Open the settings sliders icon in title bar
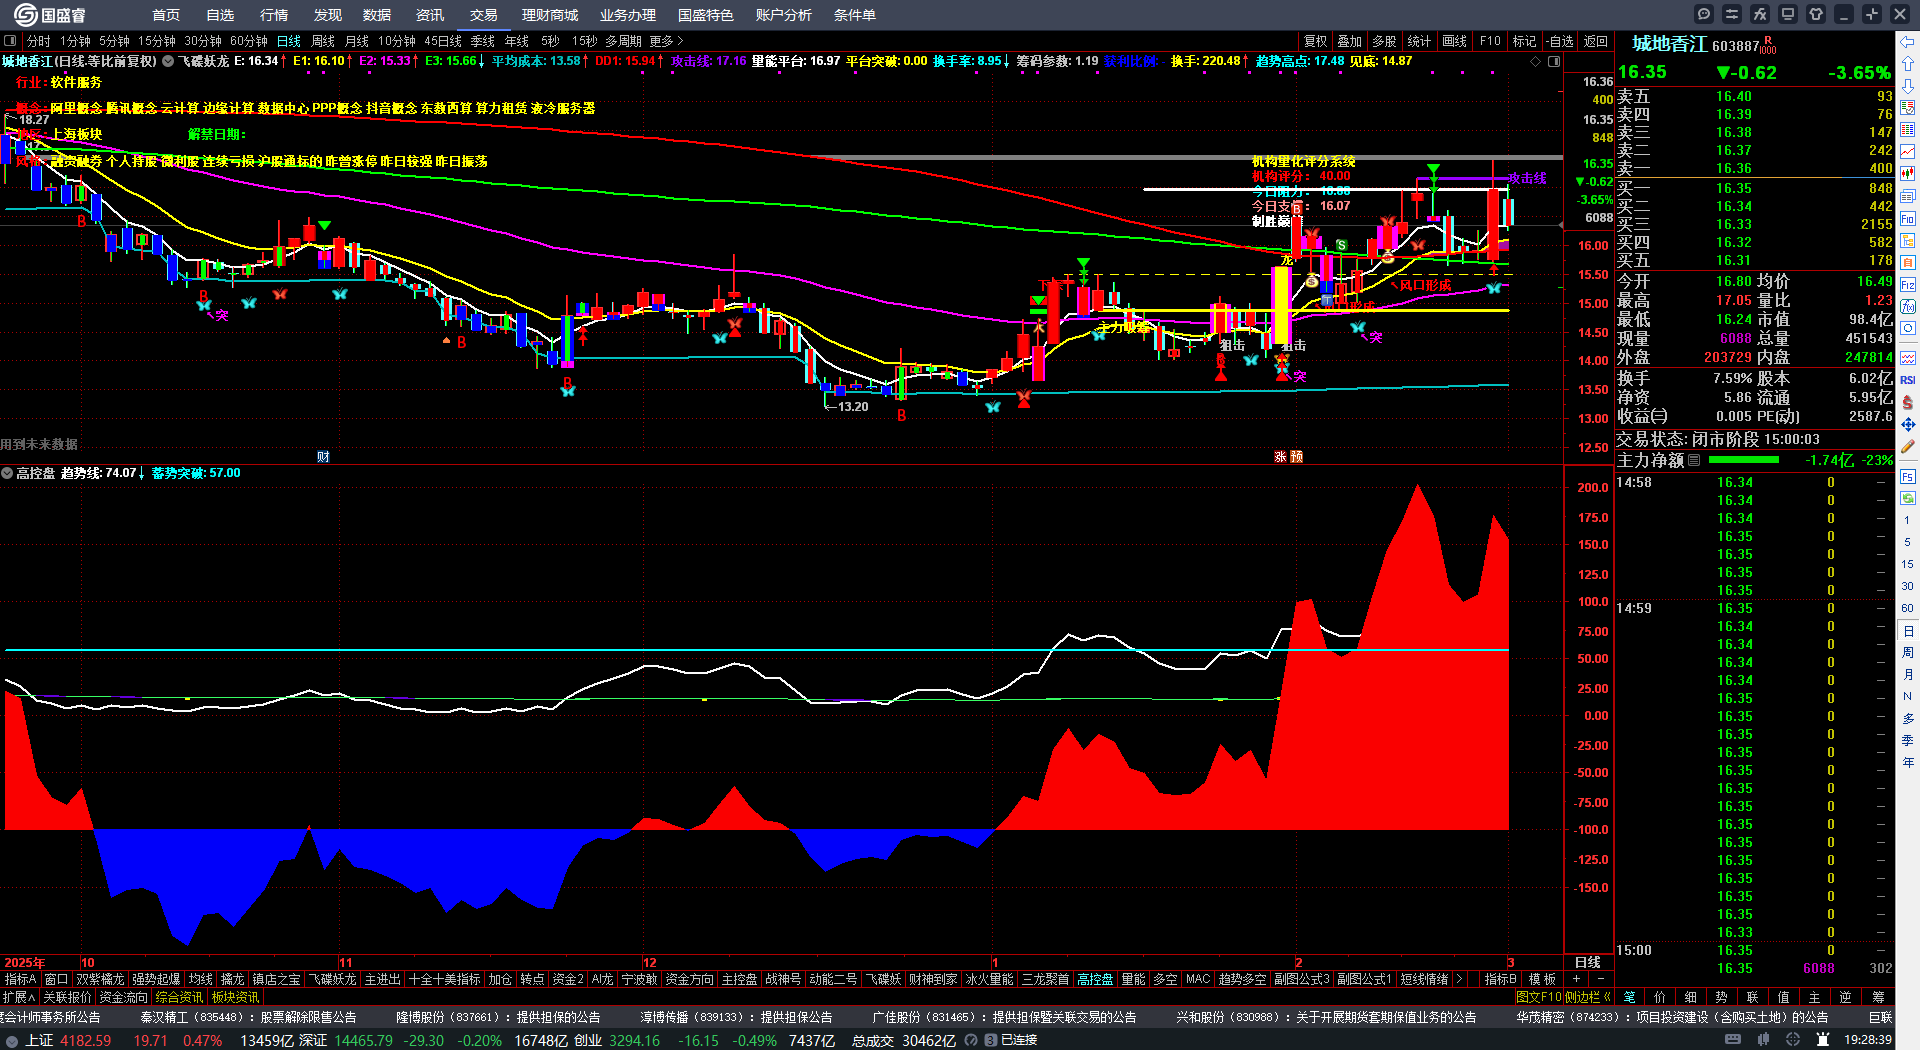 [x=1732, y=14]
